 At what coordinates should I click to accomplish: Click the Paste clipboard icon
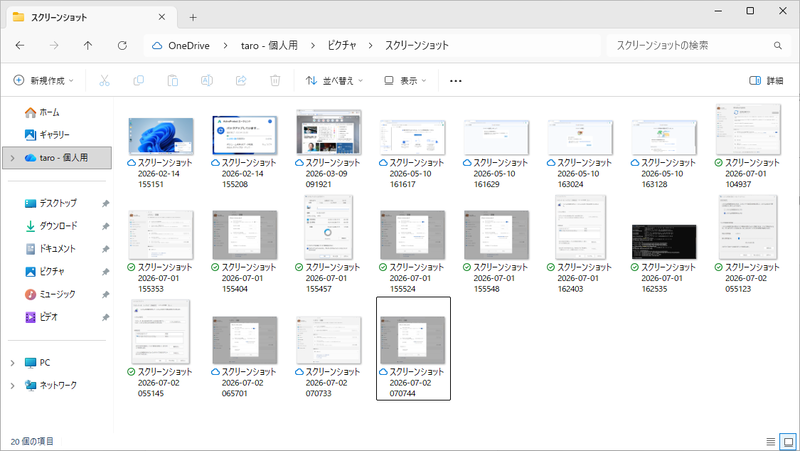(172, 81)
